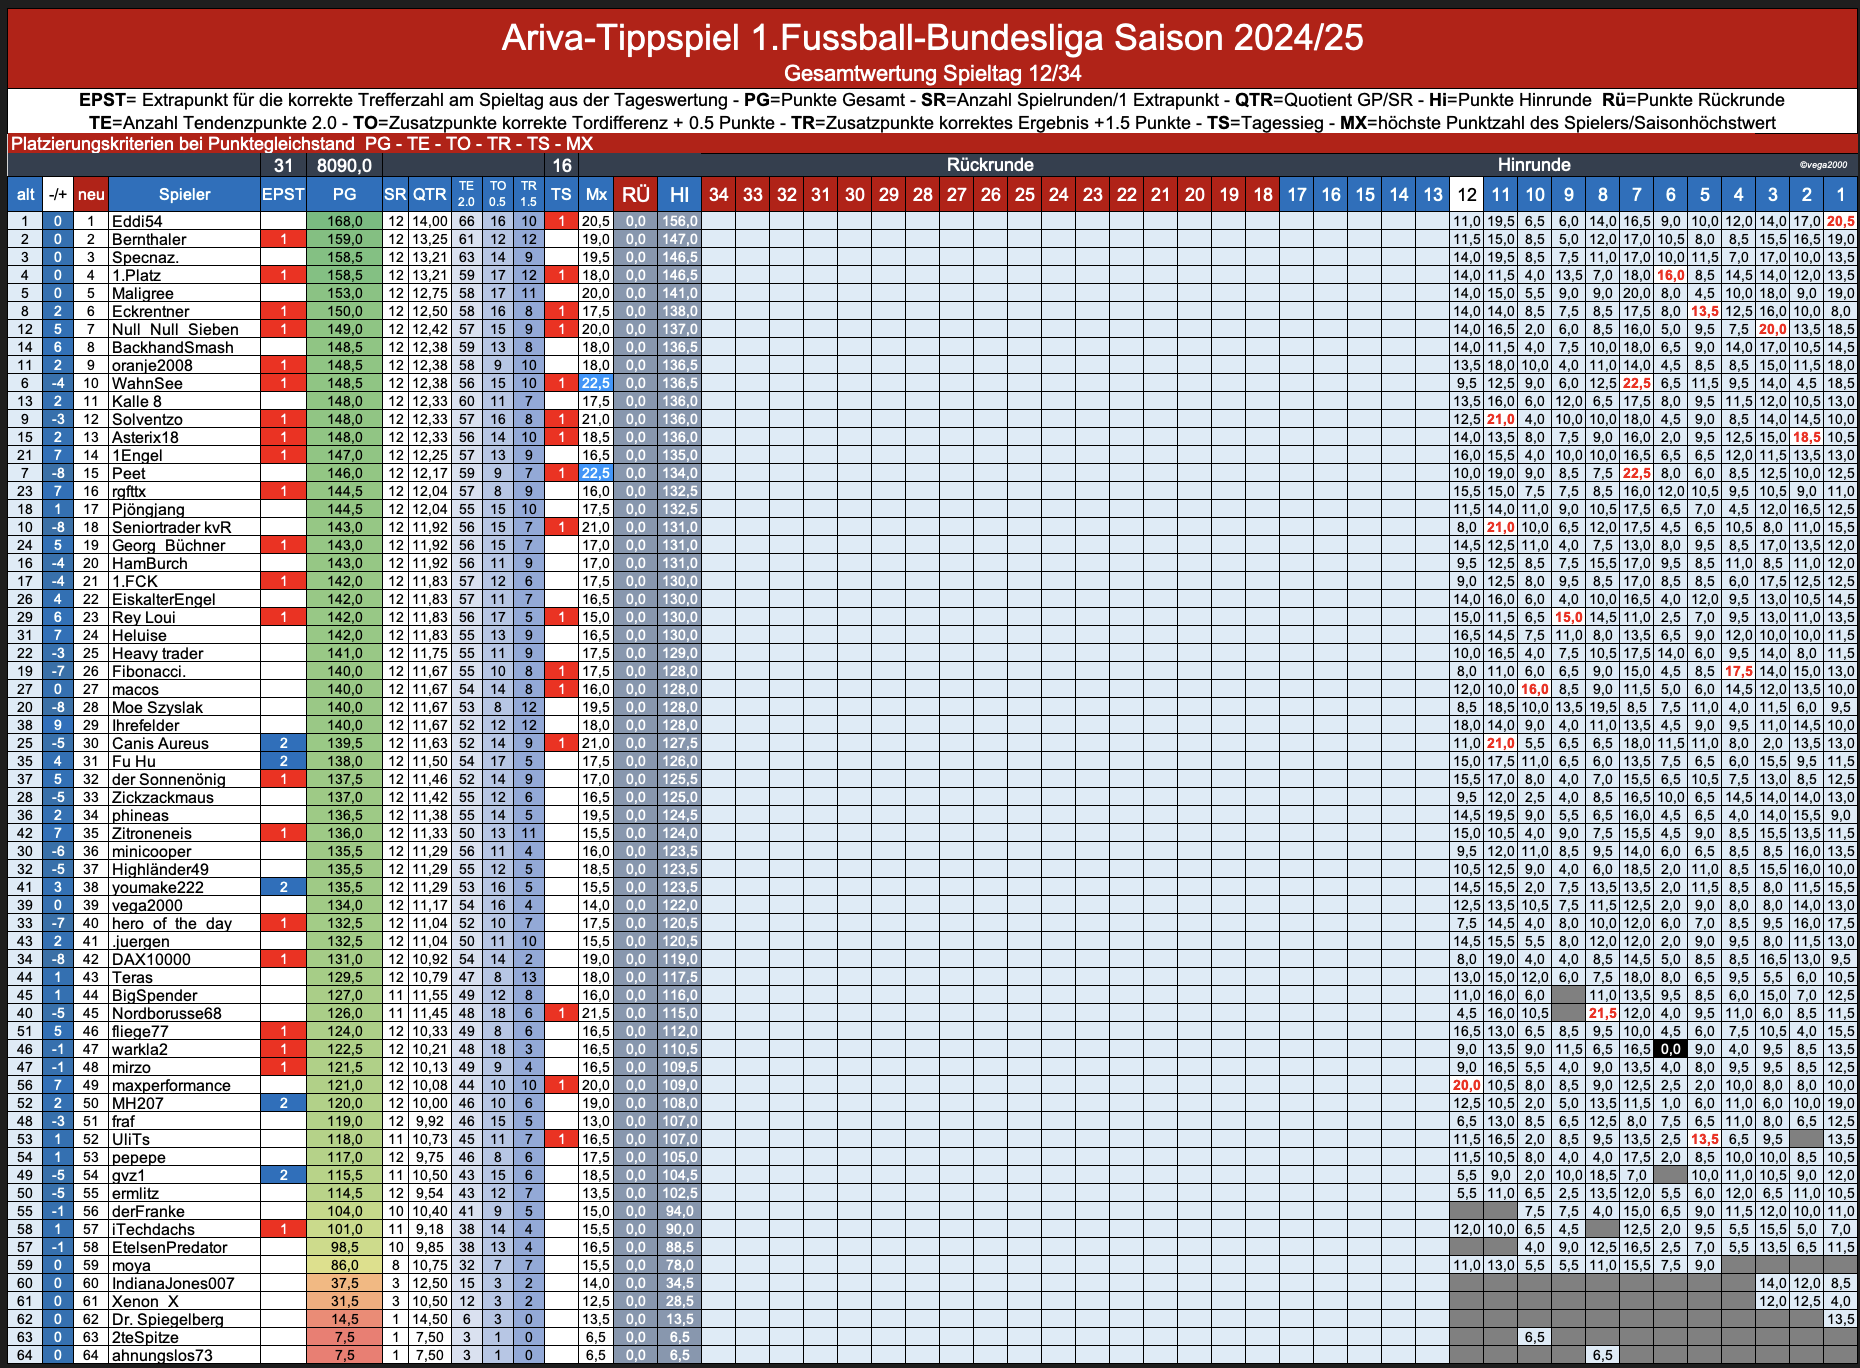
Task: Click the HI column header
Action: point(679,195)
